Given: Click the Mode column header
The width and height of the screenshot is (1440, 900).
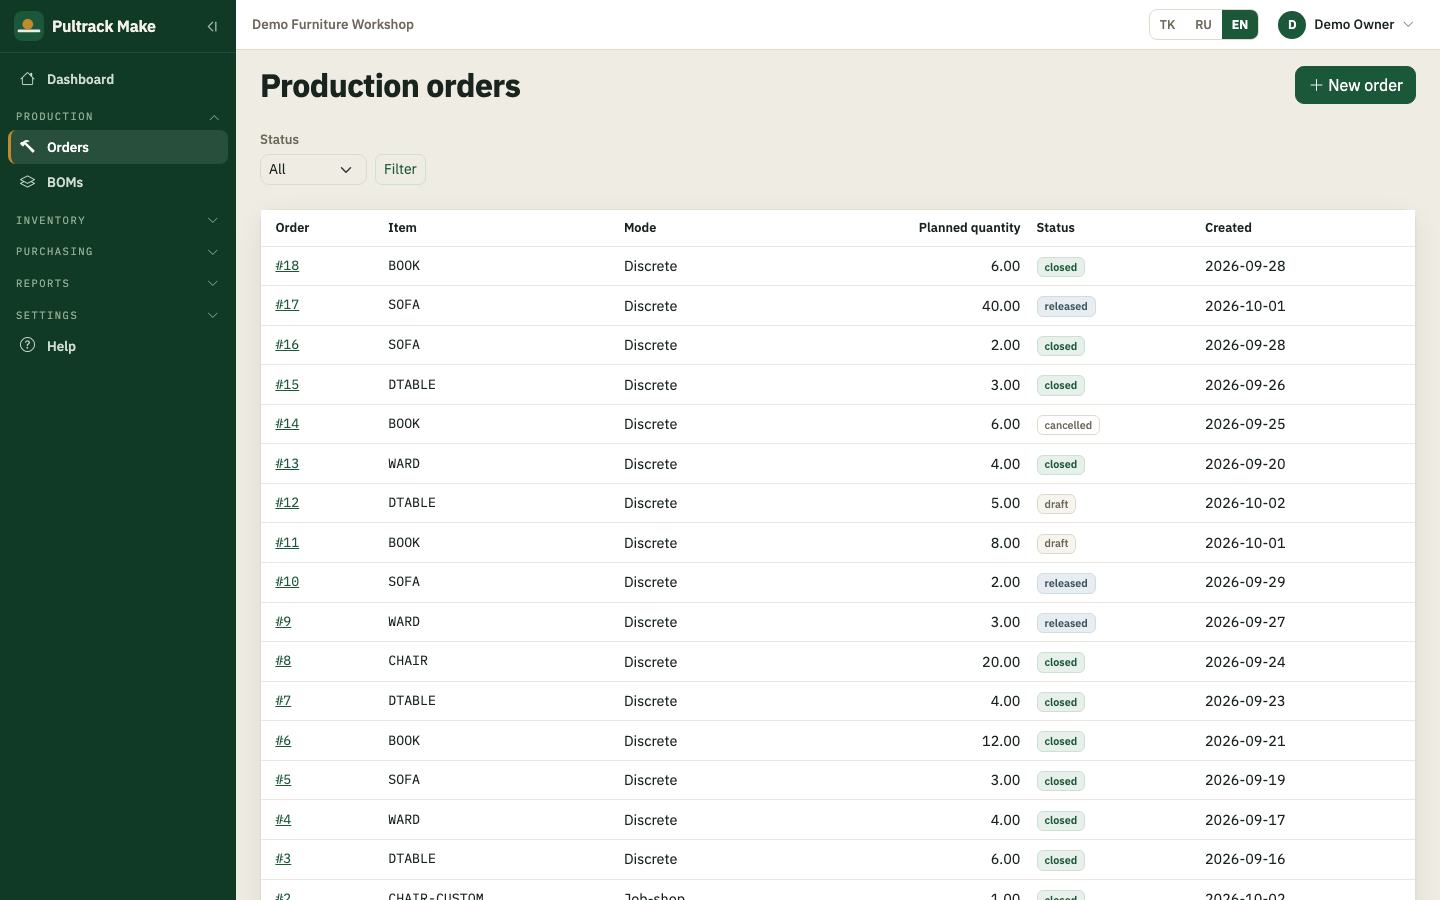Looking at the screenshot, I should [x=640, y=228].
